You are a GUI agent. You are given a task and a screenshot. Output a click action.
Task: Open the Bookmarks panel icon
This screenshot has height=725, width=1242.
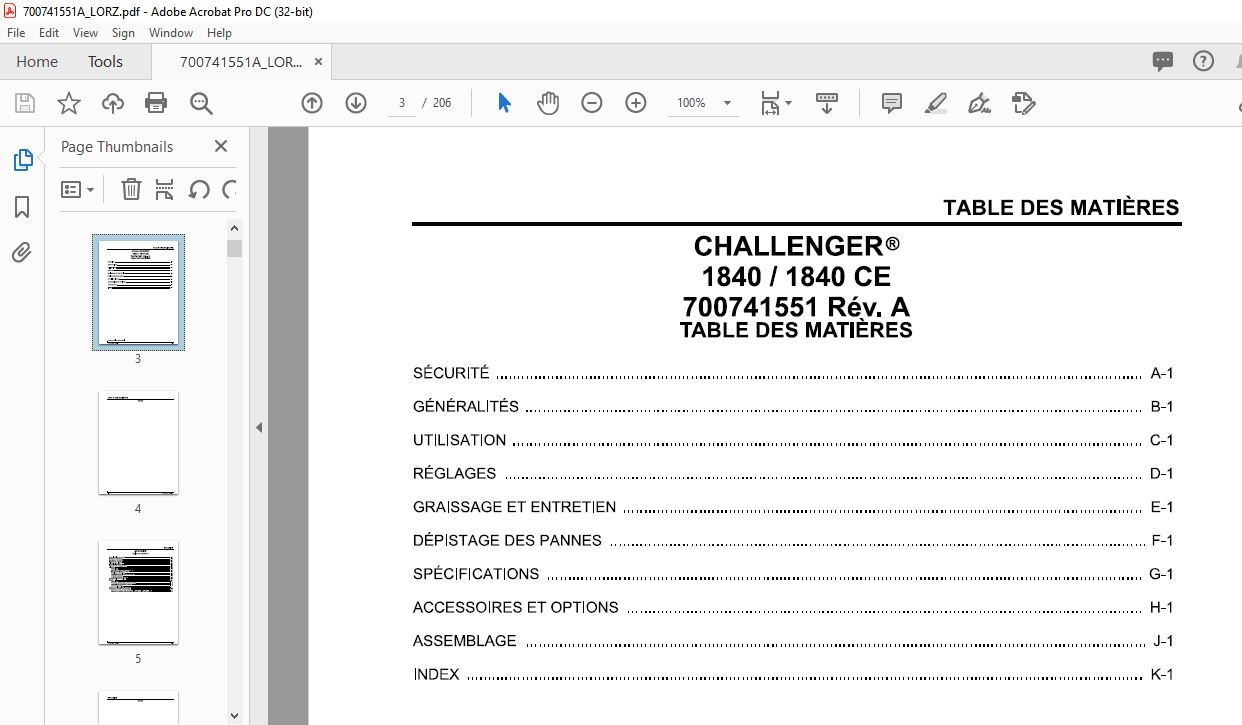22,207
